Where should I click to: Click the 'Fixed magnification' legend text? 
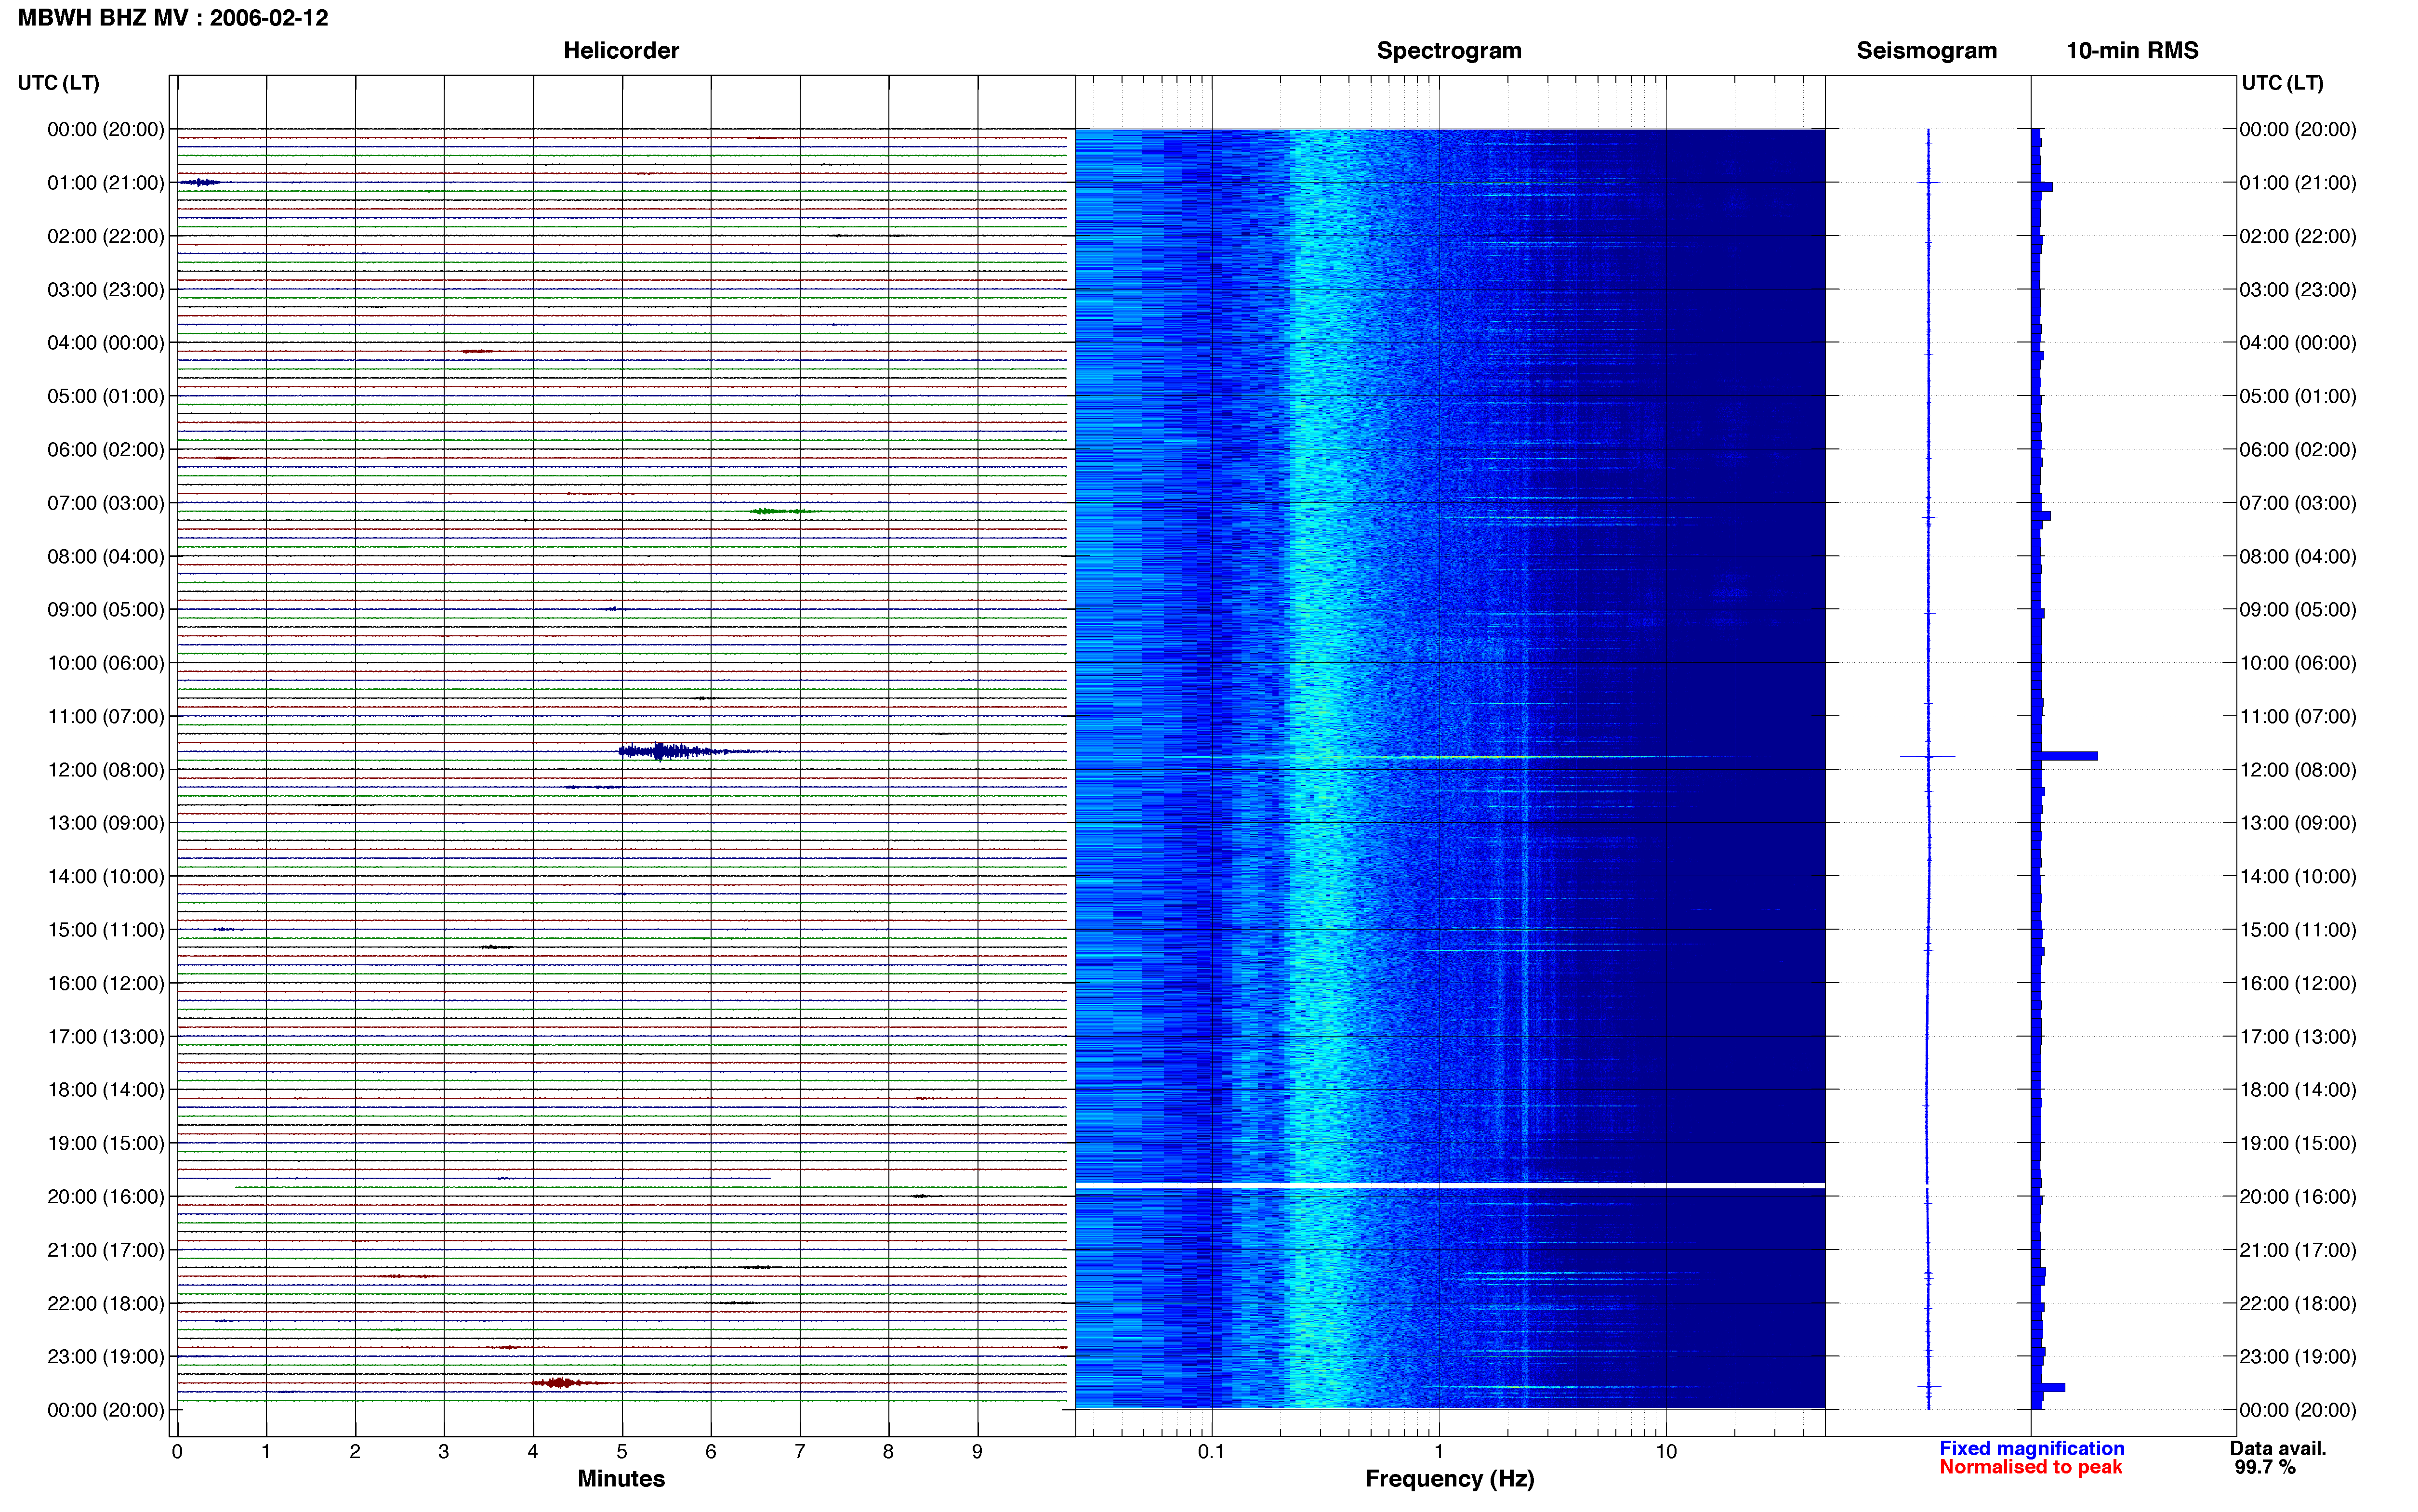(x=2032, y=1448)
